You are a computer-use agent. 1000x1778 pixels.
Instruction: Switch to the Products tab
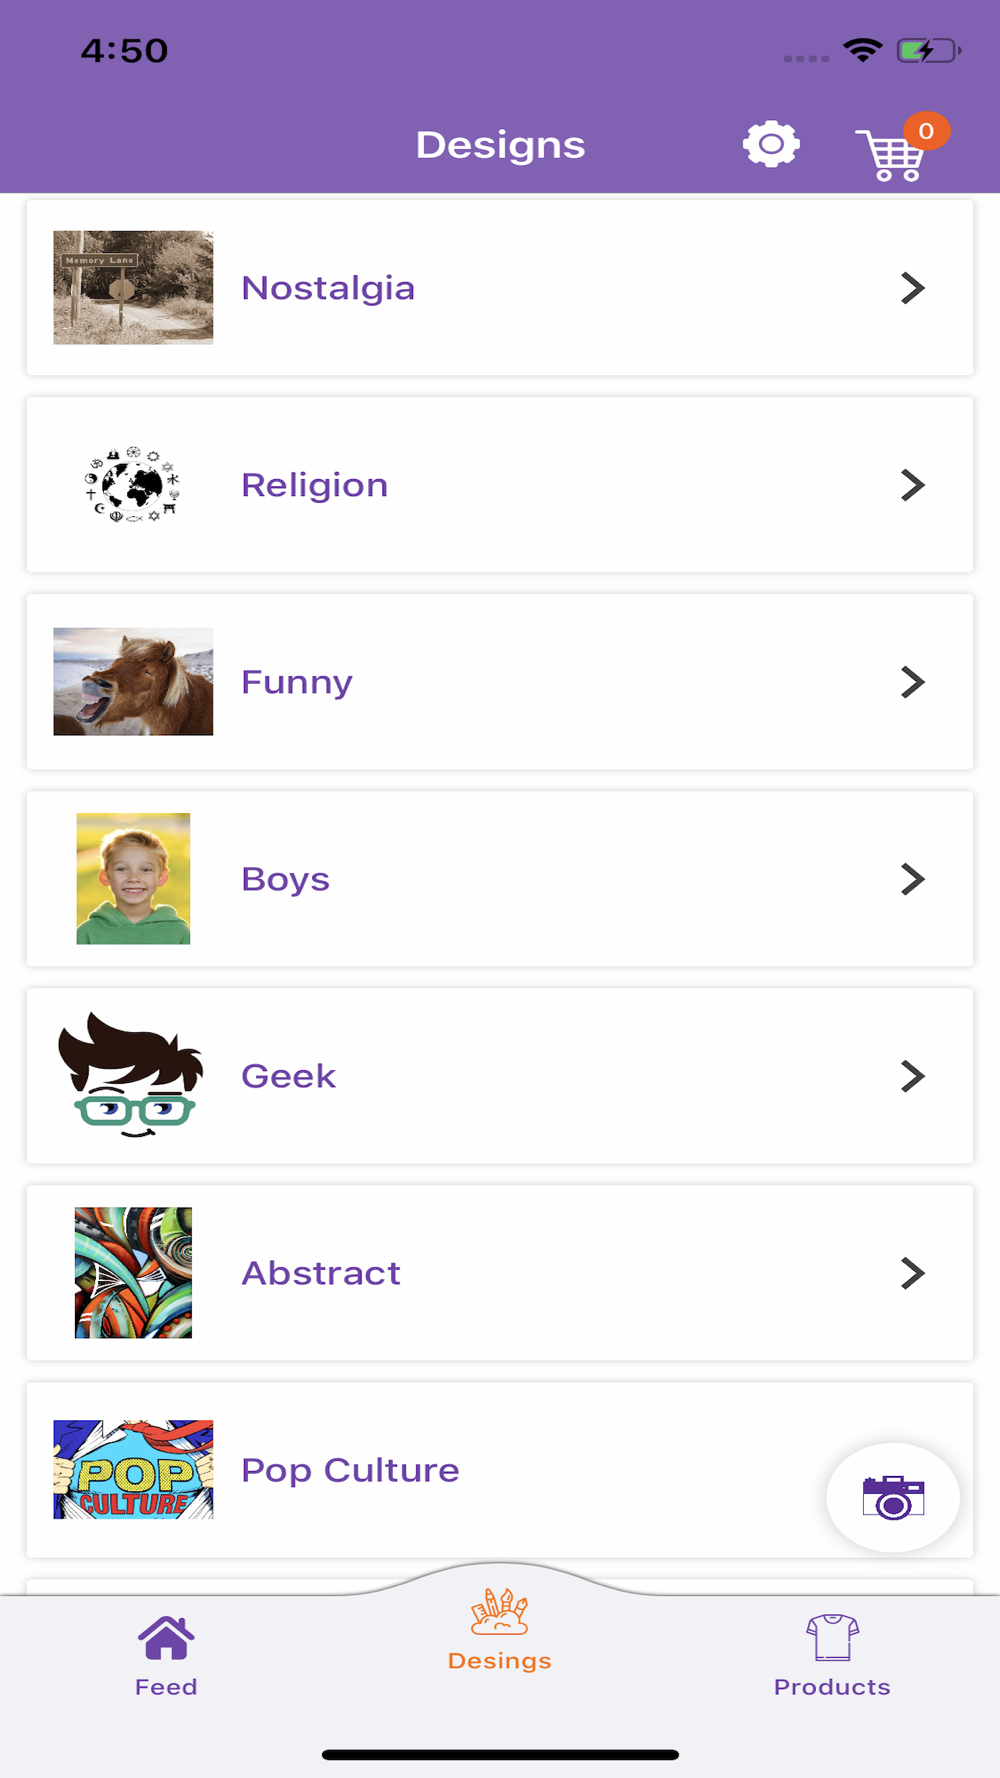tap(832, 1686)
